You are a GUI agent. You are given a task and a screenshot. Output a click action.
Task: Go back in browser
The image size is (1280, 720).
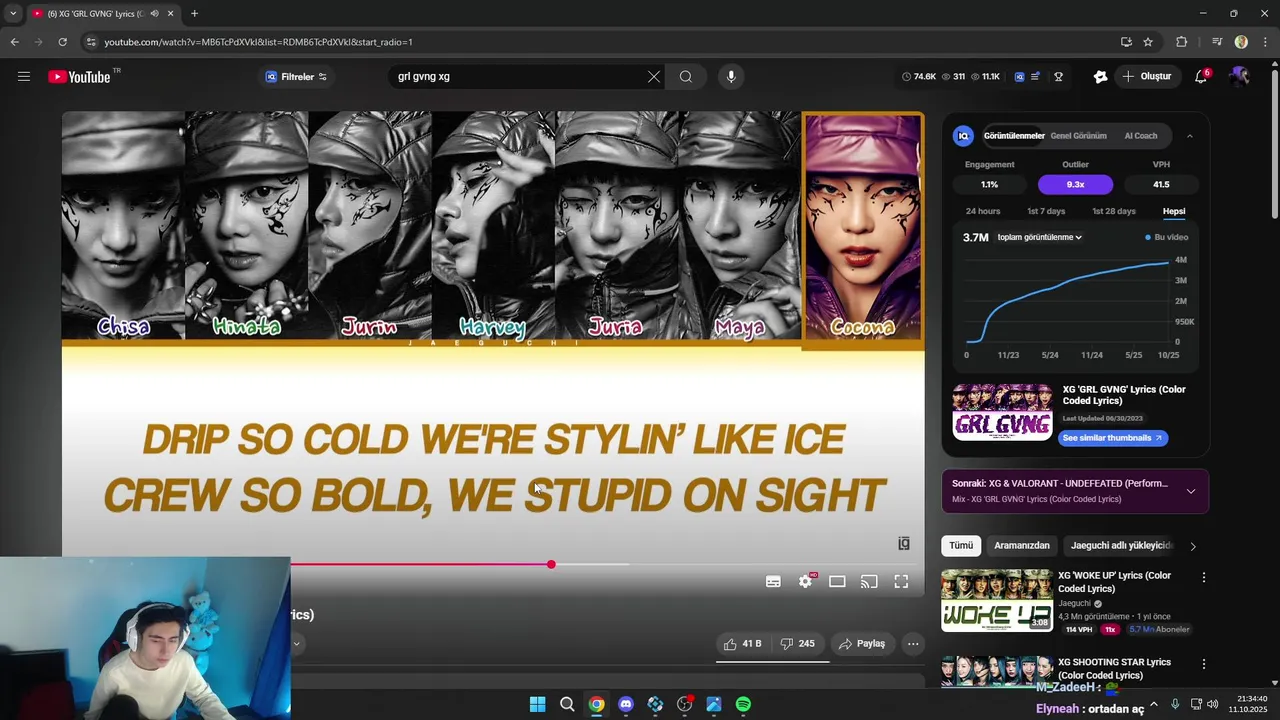click(14, 42)
